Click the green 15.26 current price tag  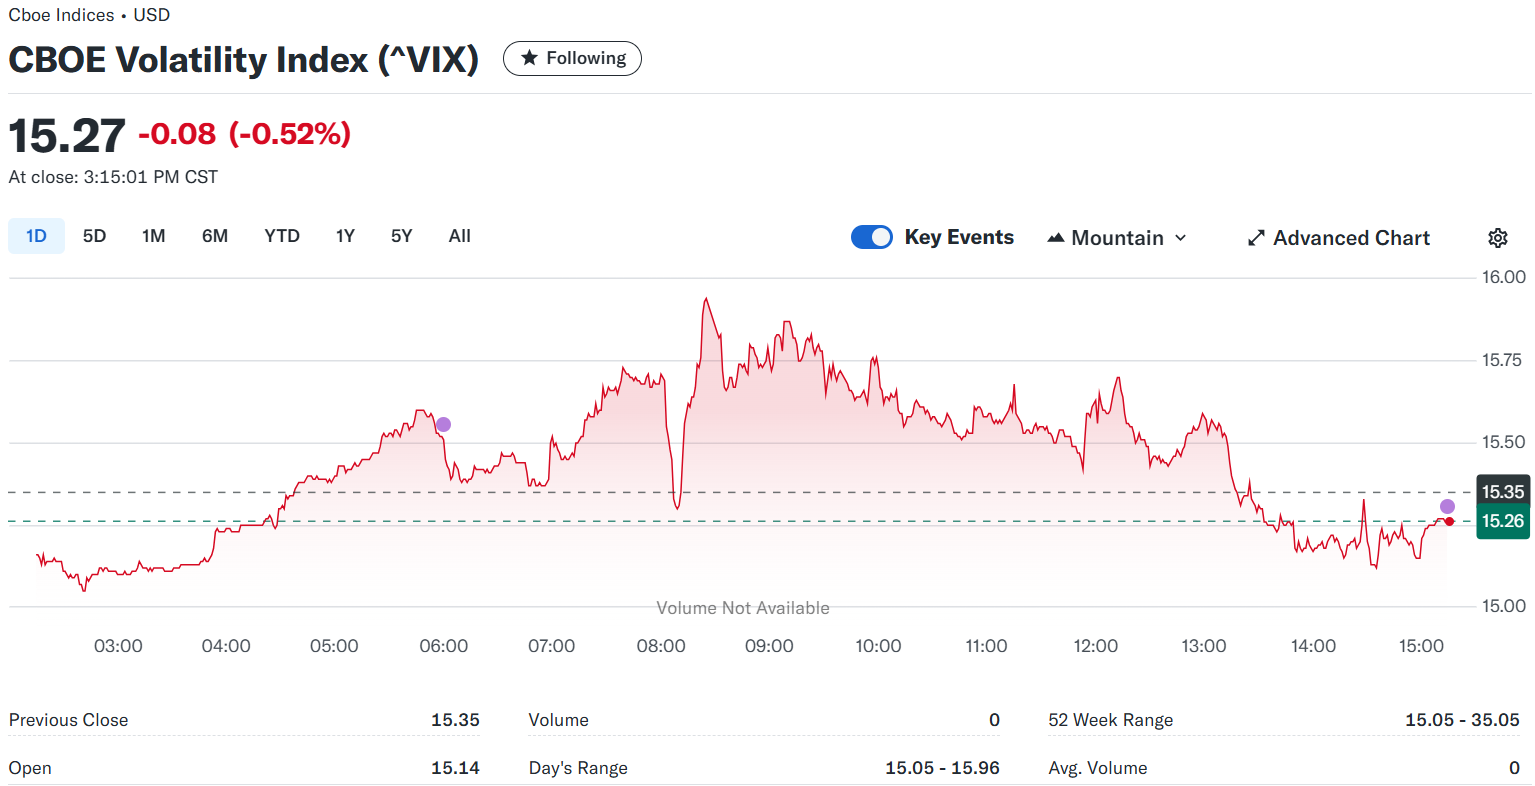[1503, 521]
